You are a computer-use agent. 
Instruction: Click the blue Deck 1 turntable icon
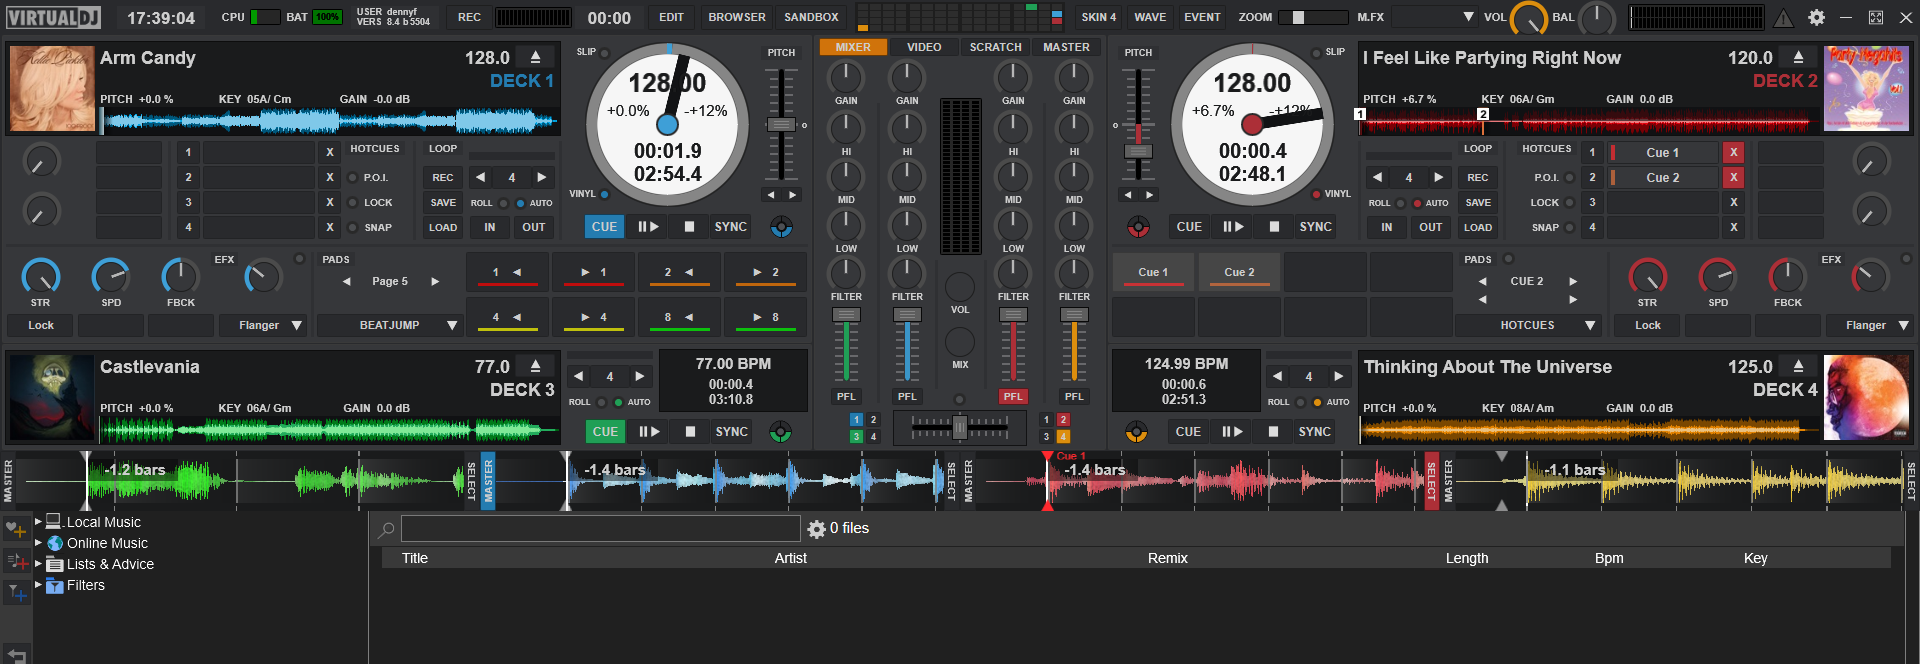point(781,227)
